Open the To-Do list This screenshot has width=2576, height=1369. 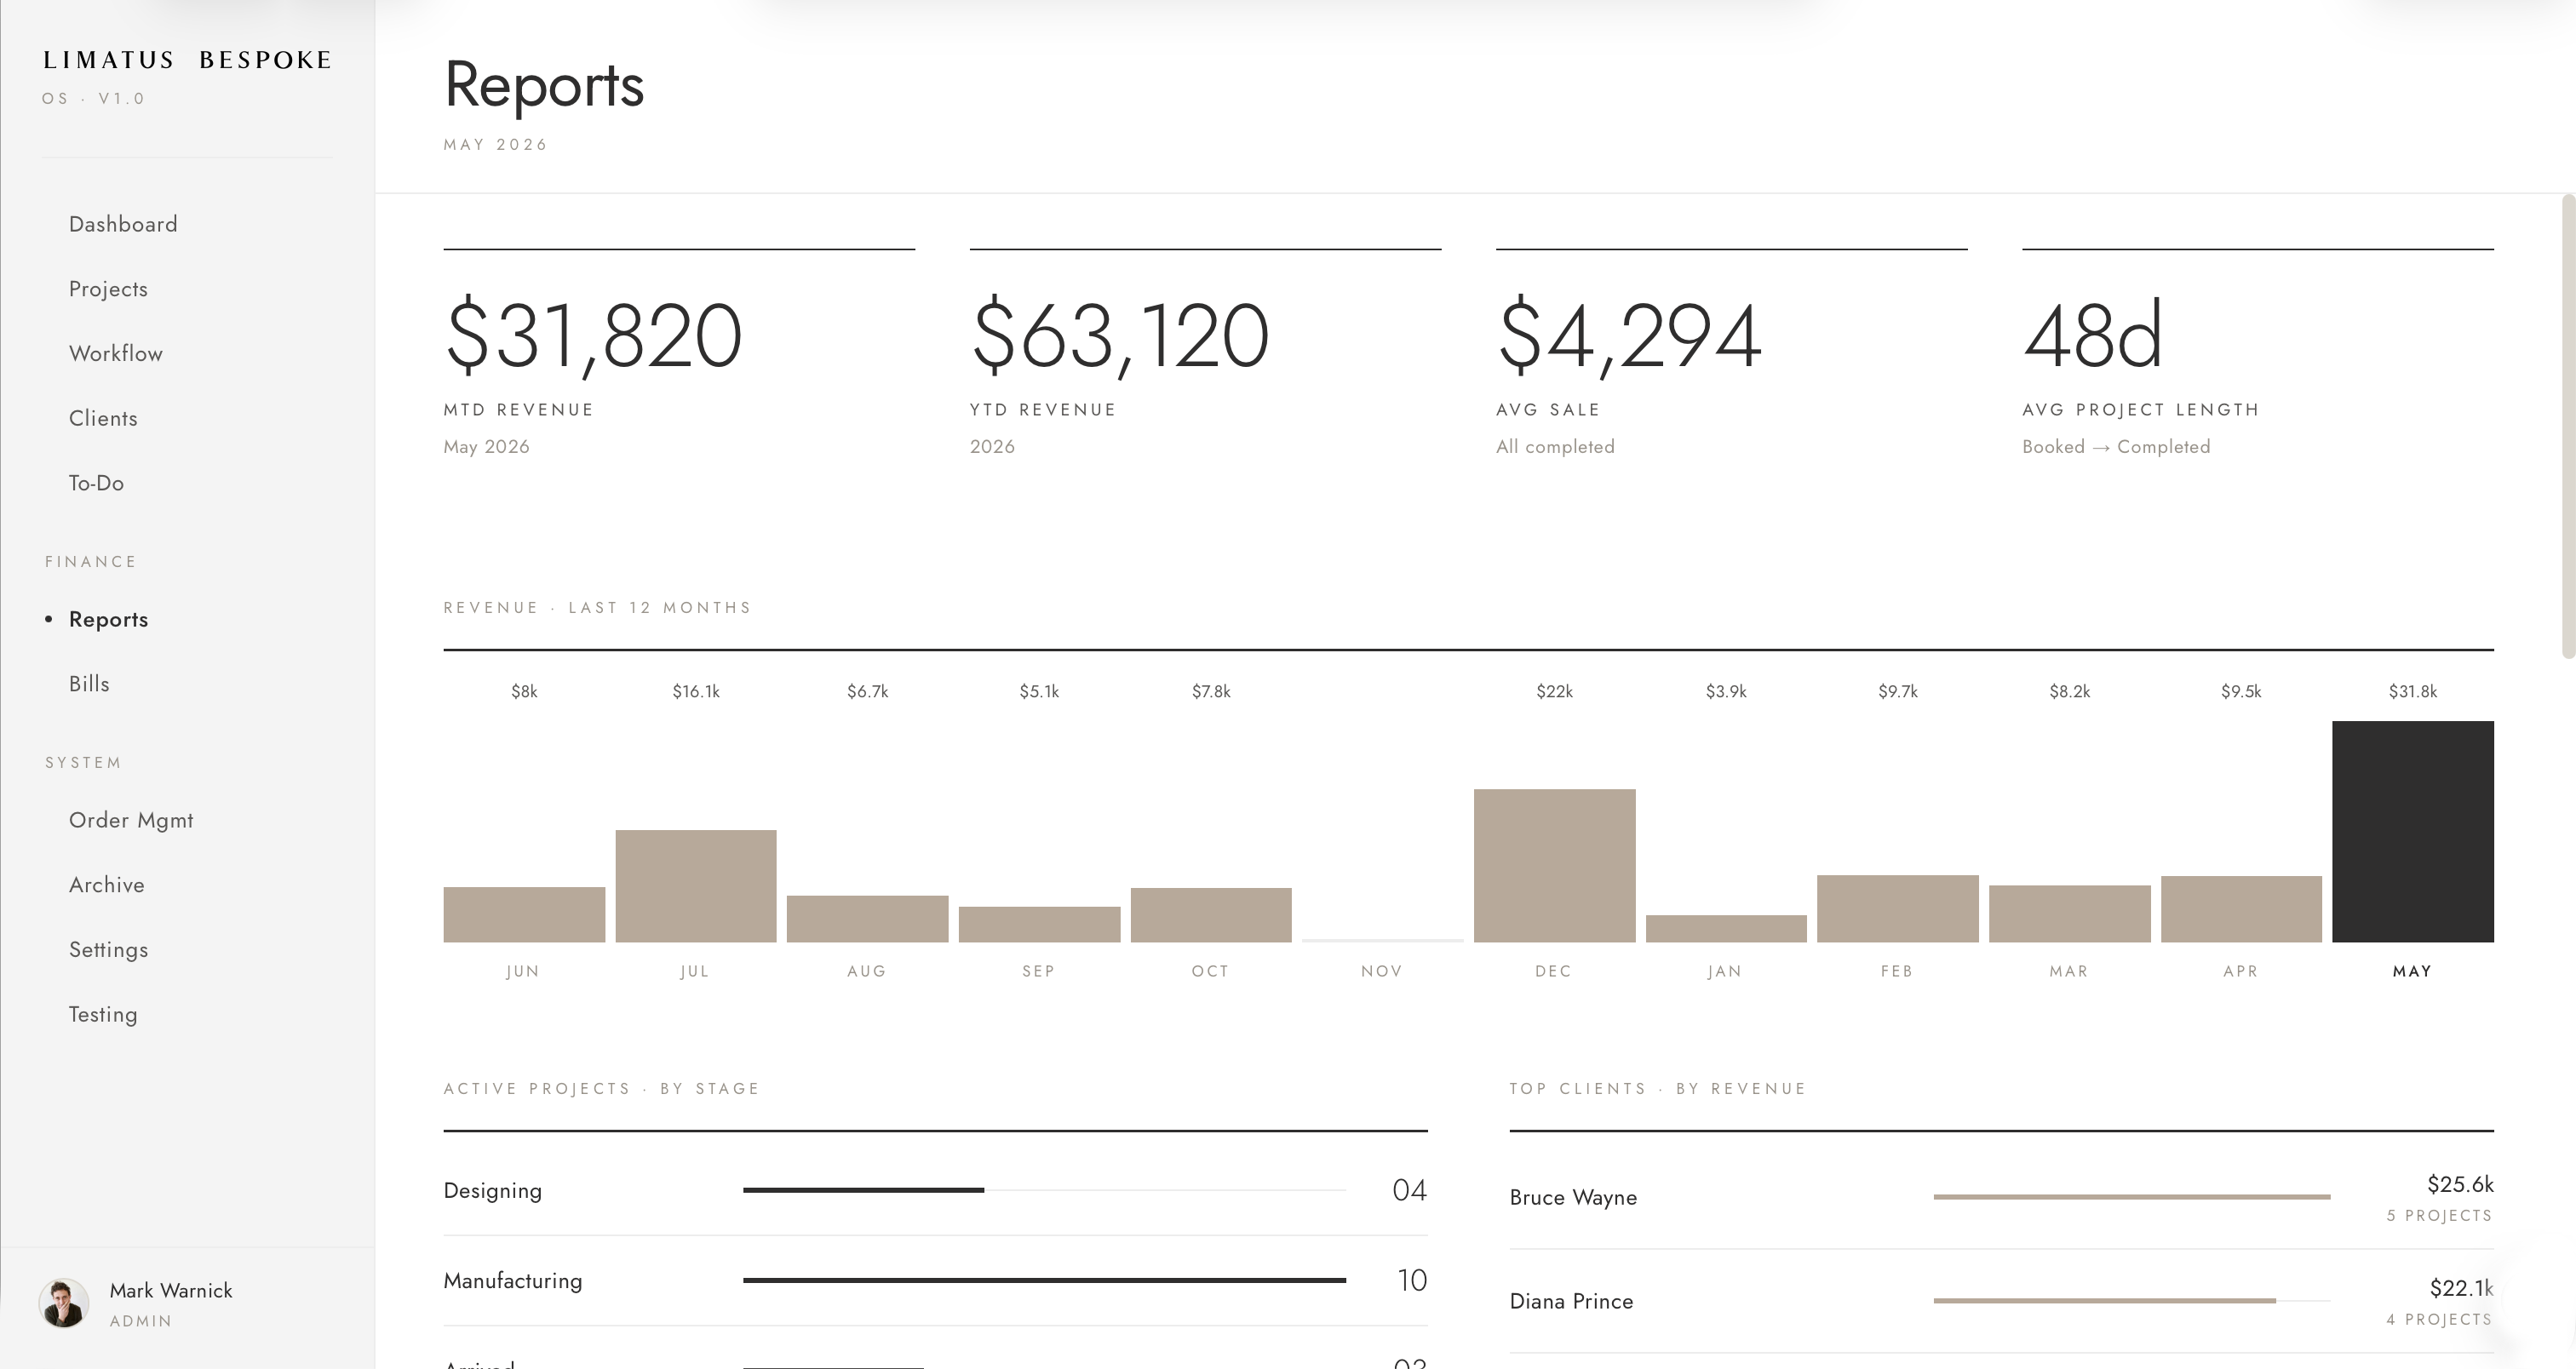(96, 483)
